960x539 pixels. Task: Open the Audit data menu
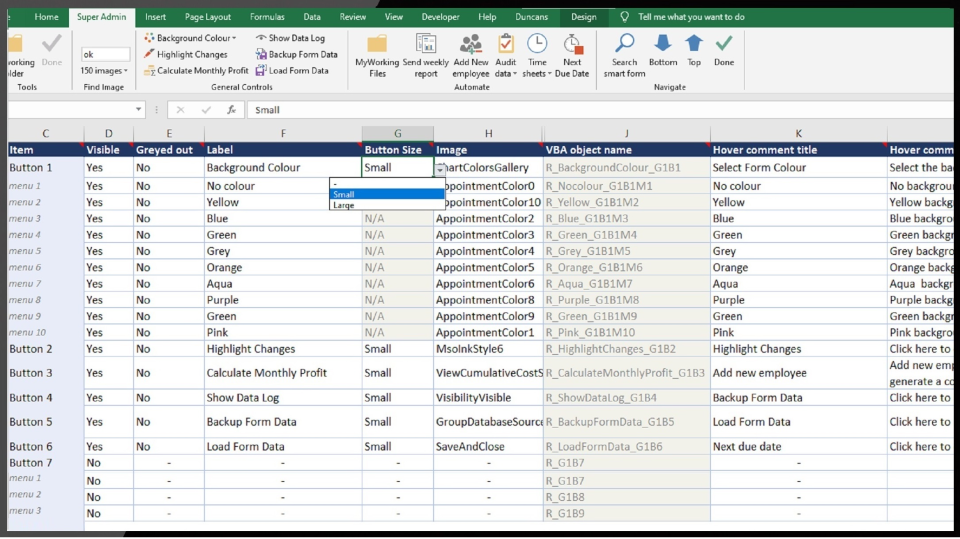coord(506,56)
